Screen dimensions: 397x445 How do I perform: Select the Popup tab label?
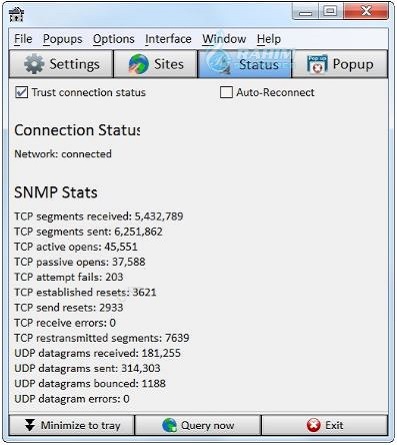tap(353, 64)
